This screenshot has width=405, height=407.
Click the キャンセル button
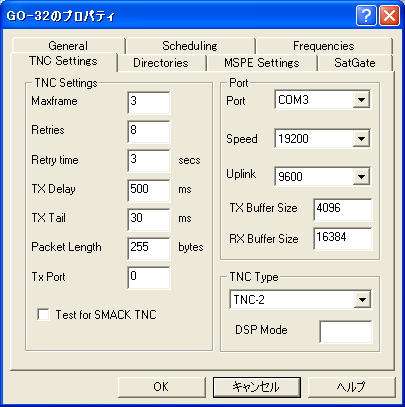257,387
